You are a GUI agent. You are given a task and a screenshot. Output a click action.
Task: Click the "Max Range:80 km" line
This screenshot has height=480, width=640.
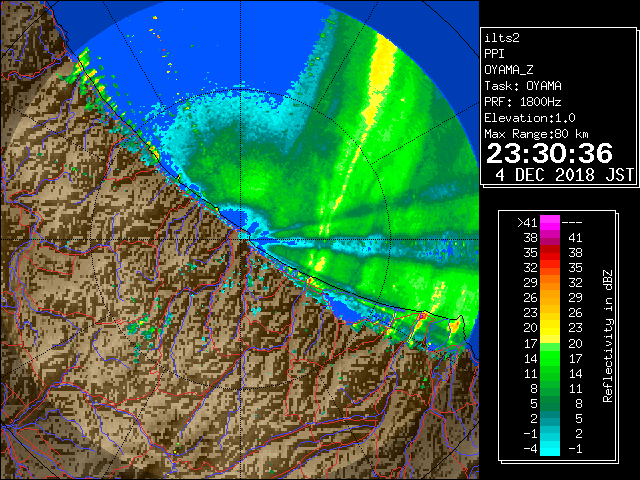[x=536, y=134]
